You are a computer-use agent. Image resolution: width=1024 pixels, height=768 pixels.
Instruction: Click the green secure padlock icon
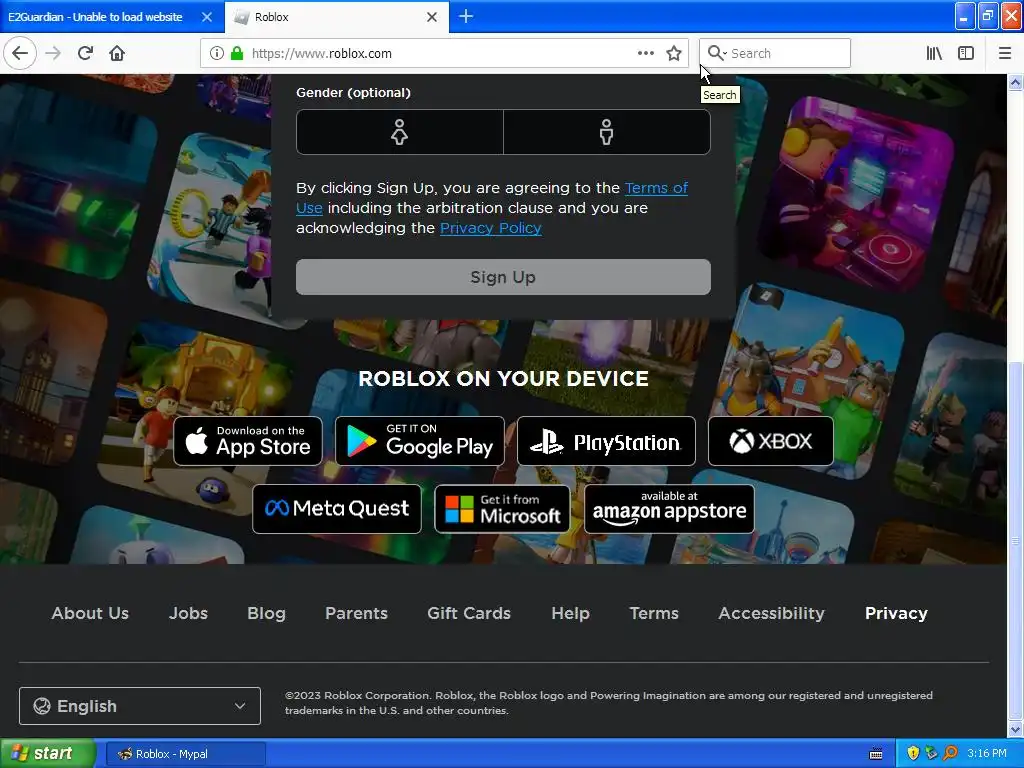tap(237, 54)
